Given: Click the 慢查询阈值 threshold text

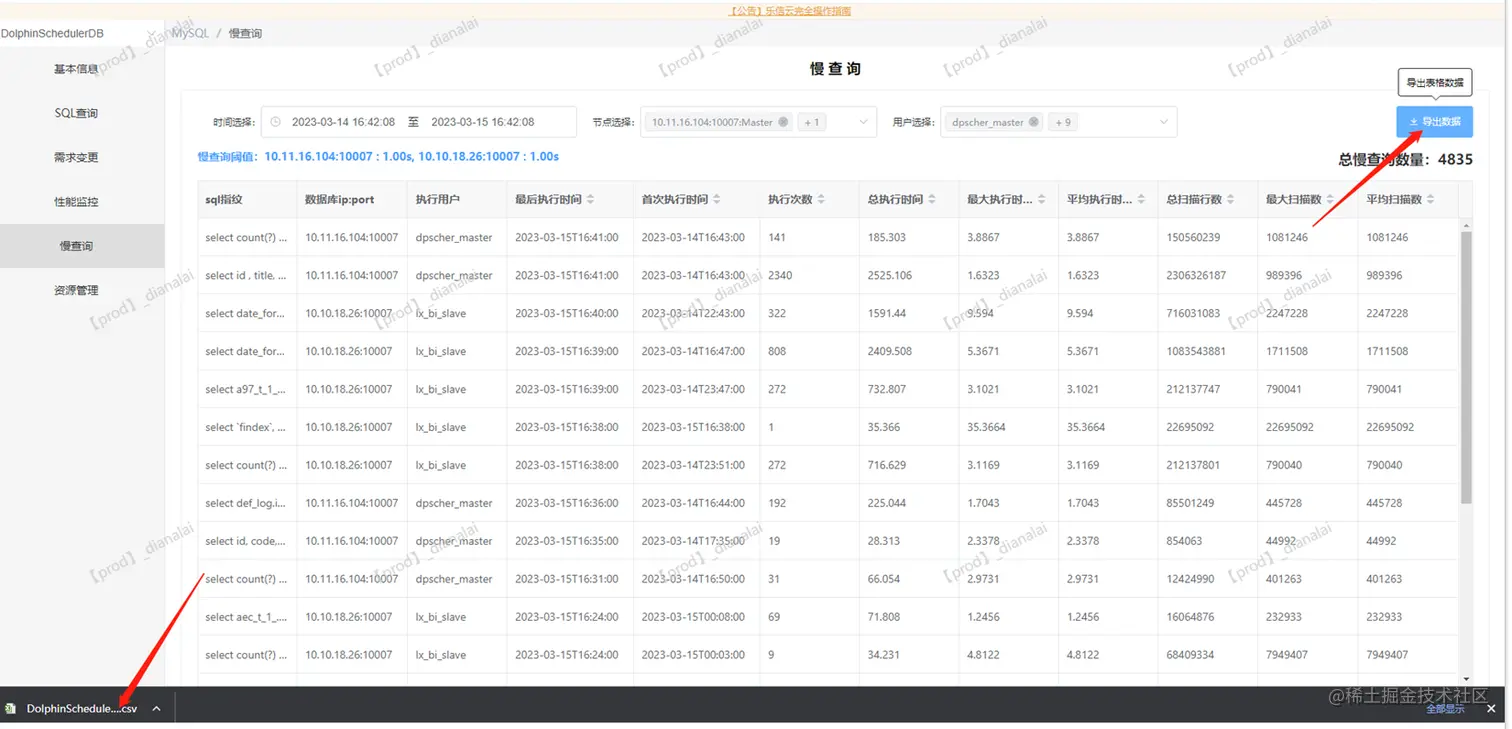Looking at the screenshot, I should tap(378, 157).
